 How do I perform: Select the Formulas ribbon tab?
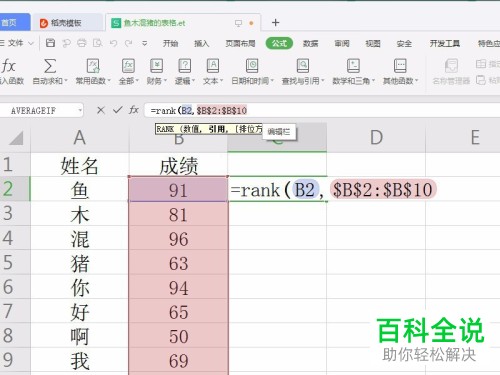[279, 43]
